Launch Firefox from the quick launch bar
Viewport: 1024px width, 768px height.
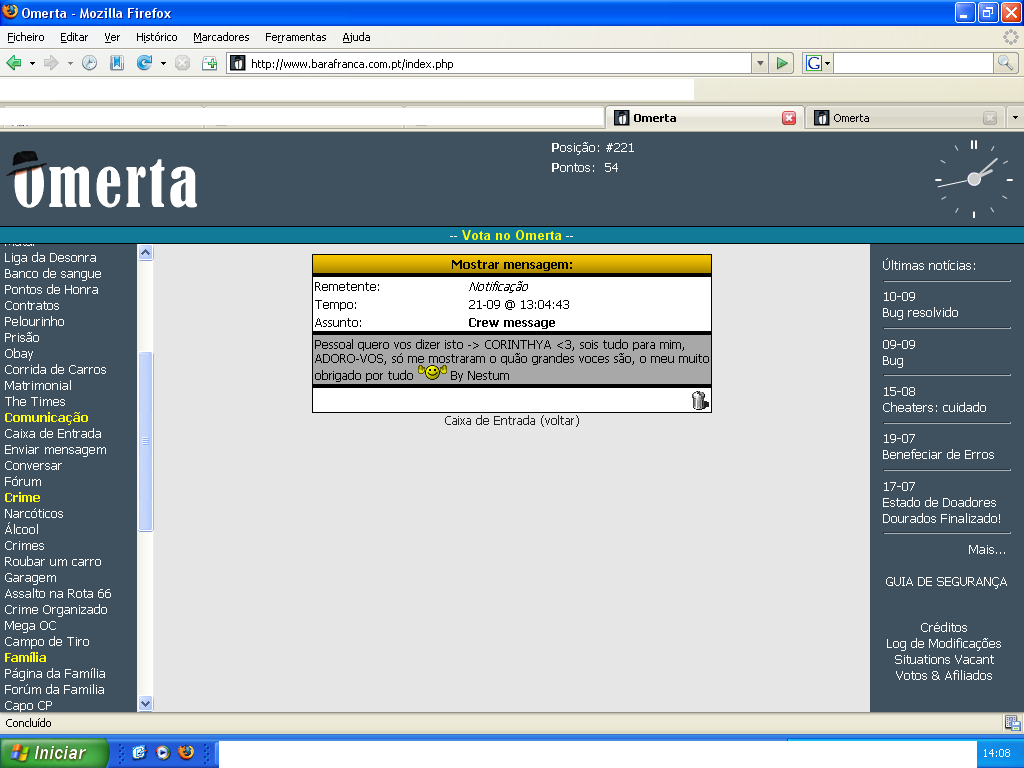pyautogui.click(x=186, y=753)
